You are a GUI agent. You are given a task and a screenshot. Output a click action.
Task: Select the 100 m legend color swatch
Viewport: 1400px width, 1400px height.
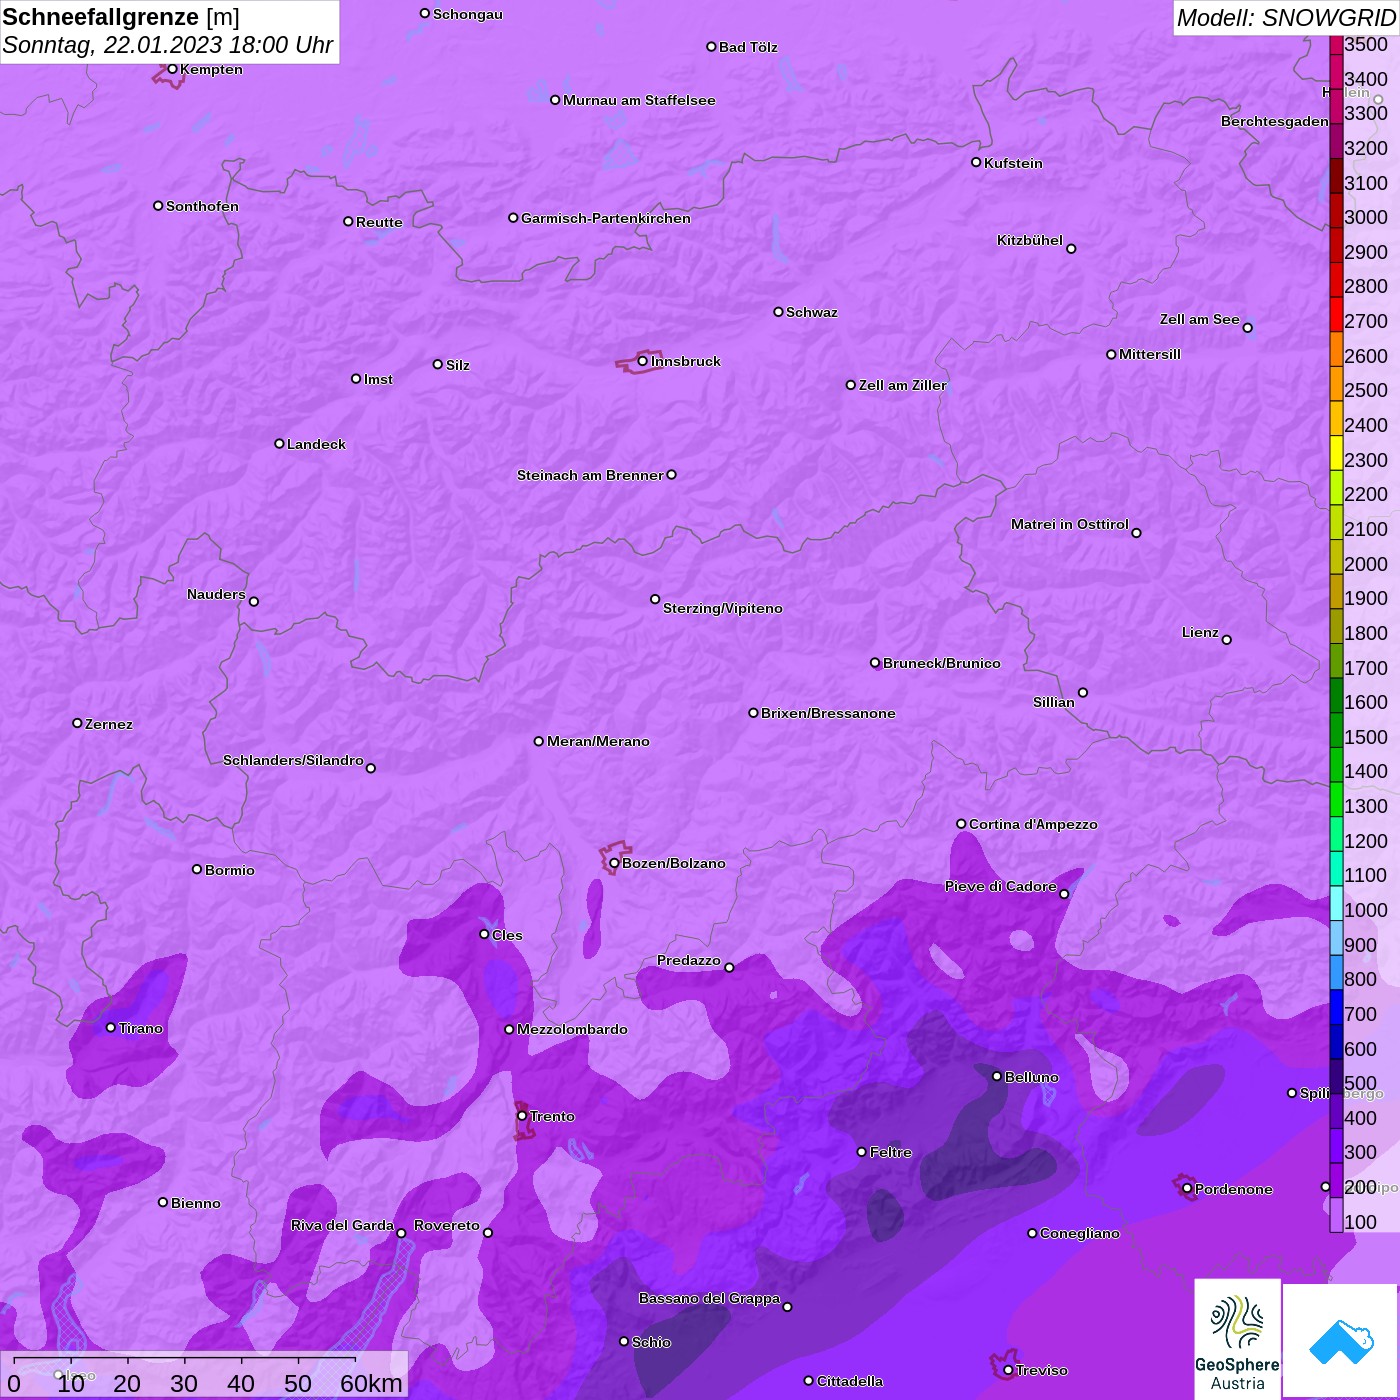click(1336, 1214)
